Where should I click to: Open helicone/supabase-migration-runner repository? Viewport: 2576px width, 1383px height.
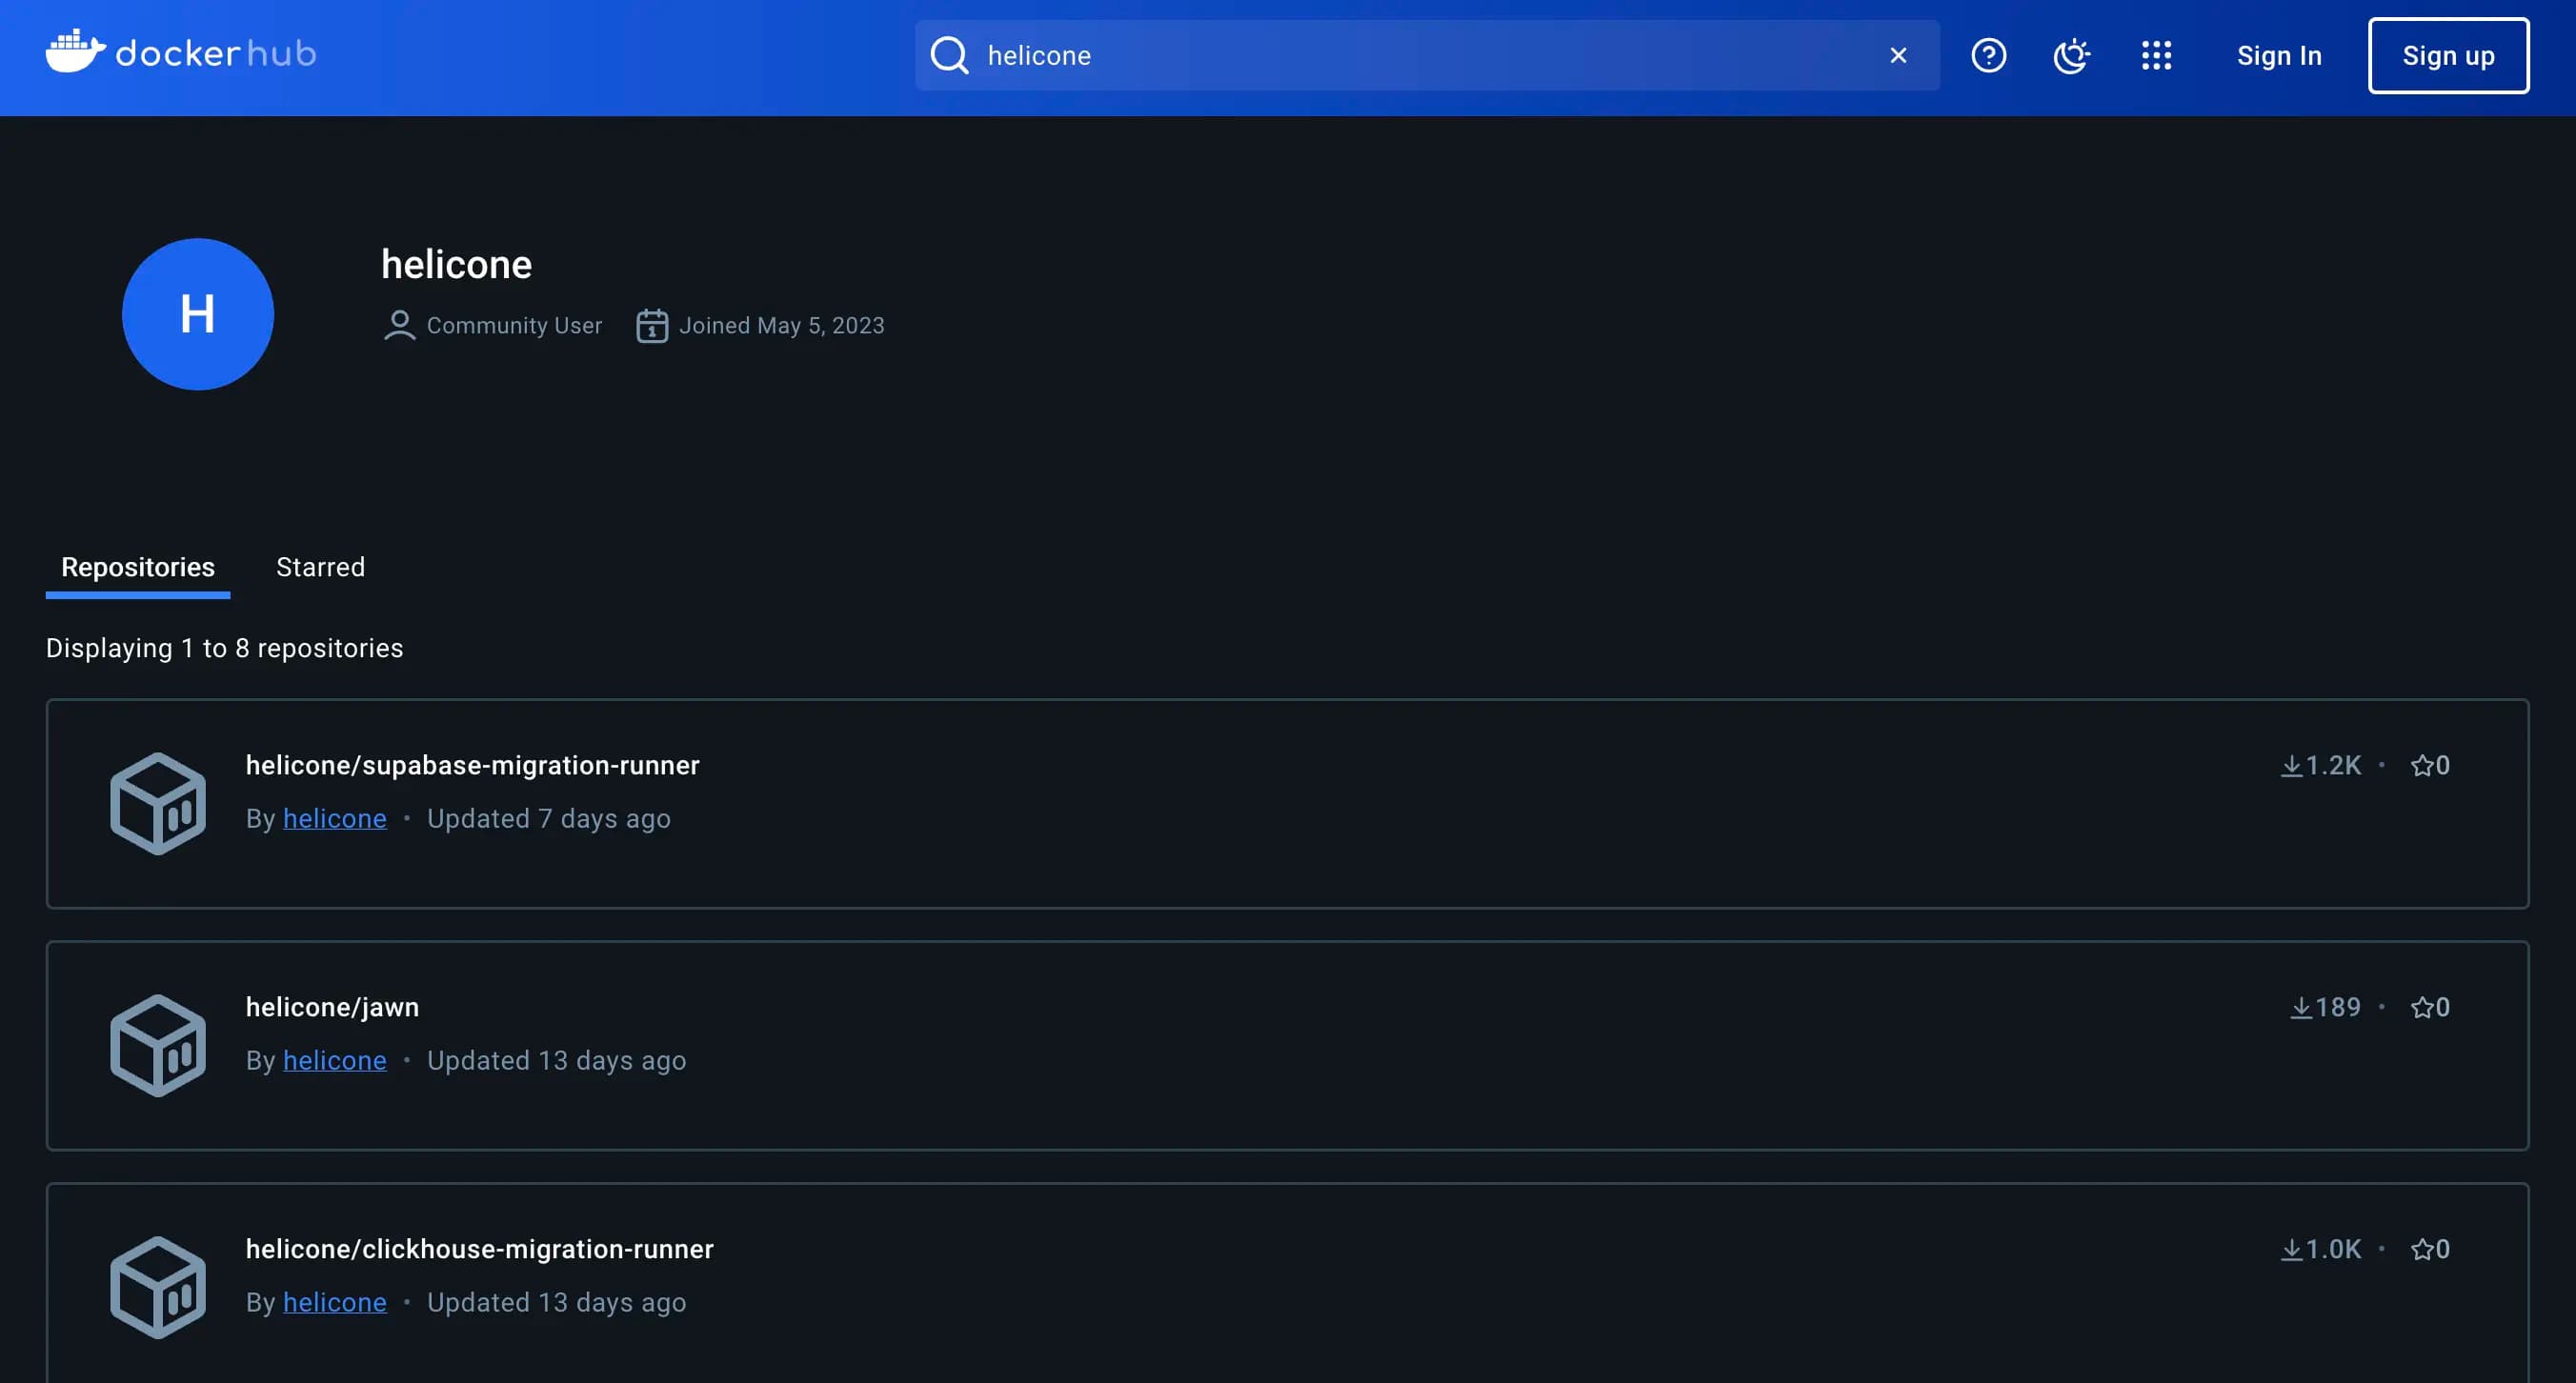472,765
